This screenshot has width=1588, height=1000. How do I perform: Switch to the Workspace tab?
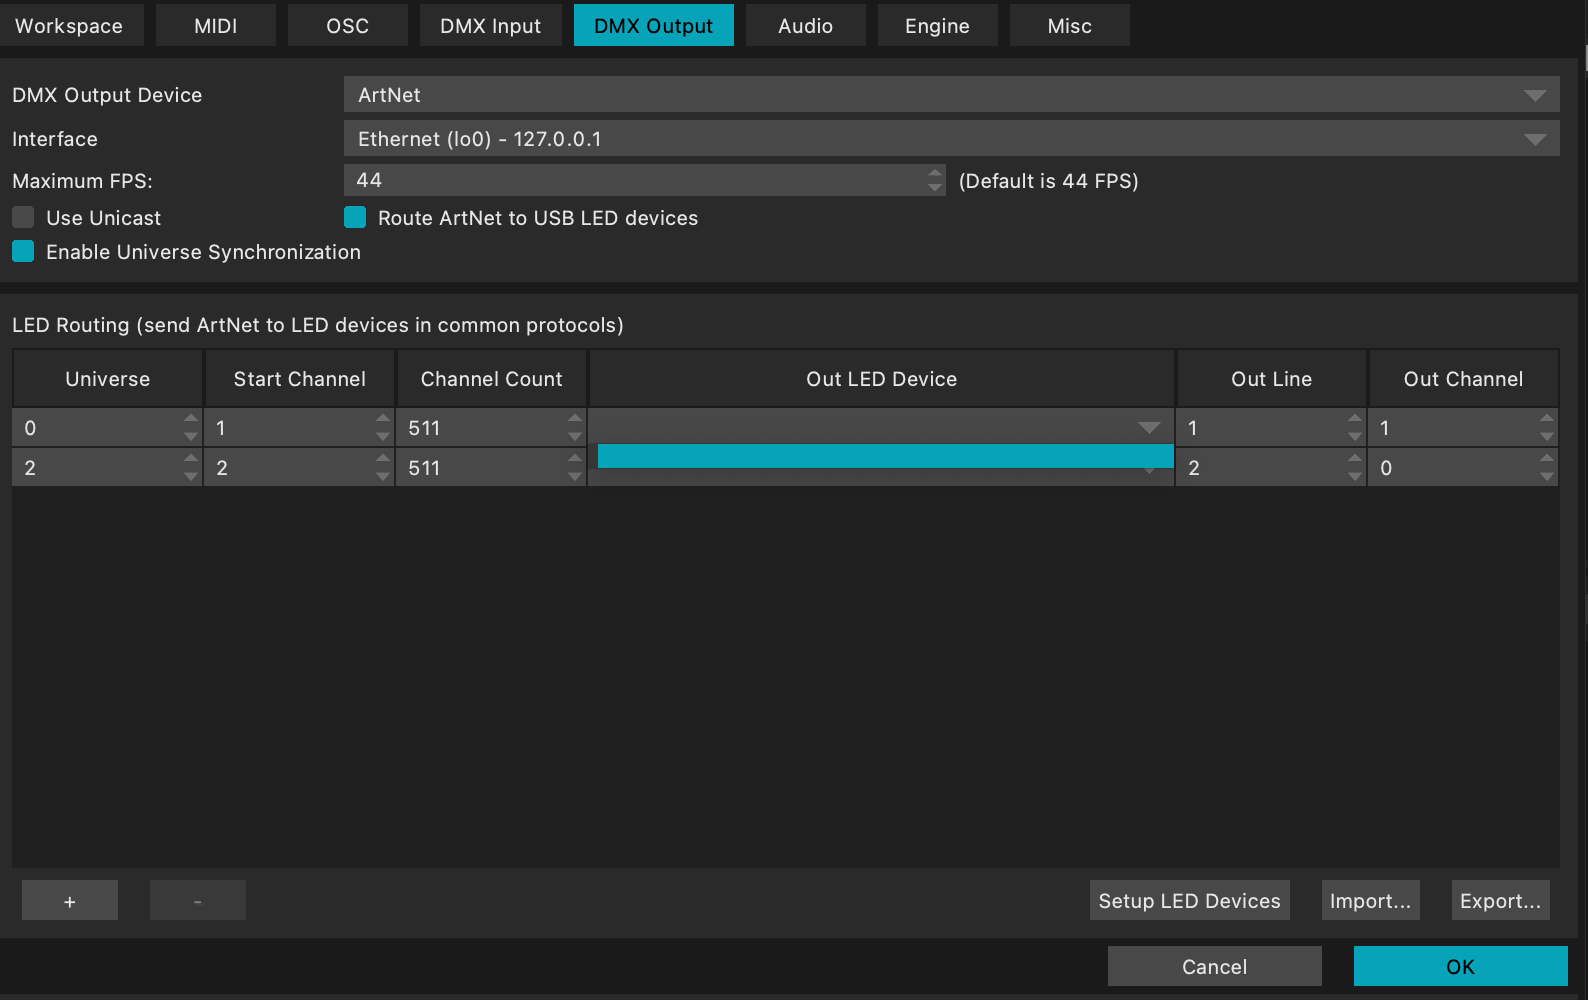pos(70,25)
